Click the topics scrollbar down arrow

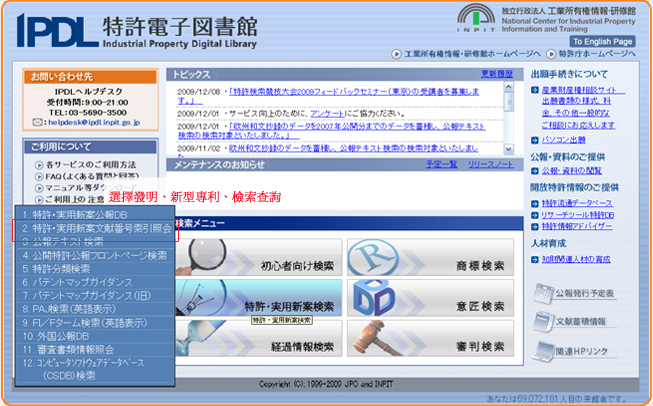(x=508, y=149)
